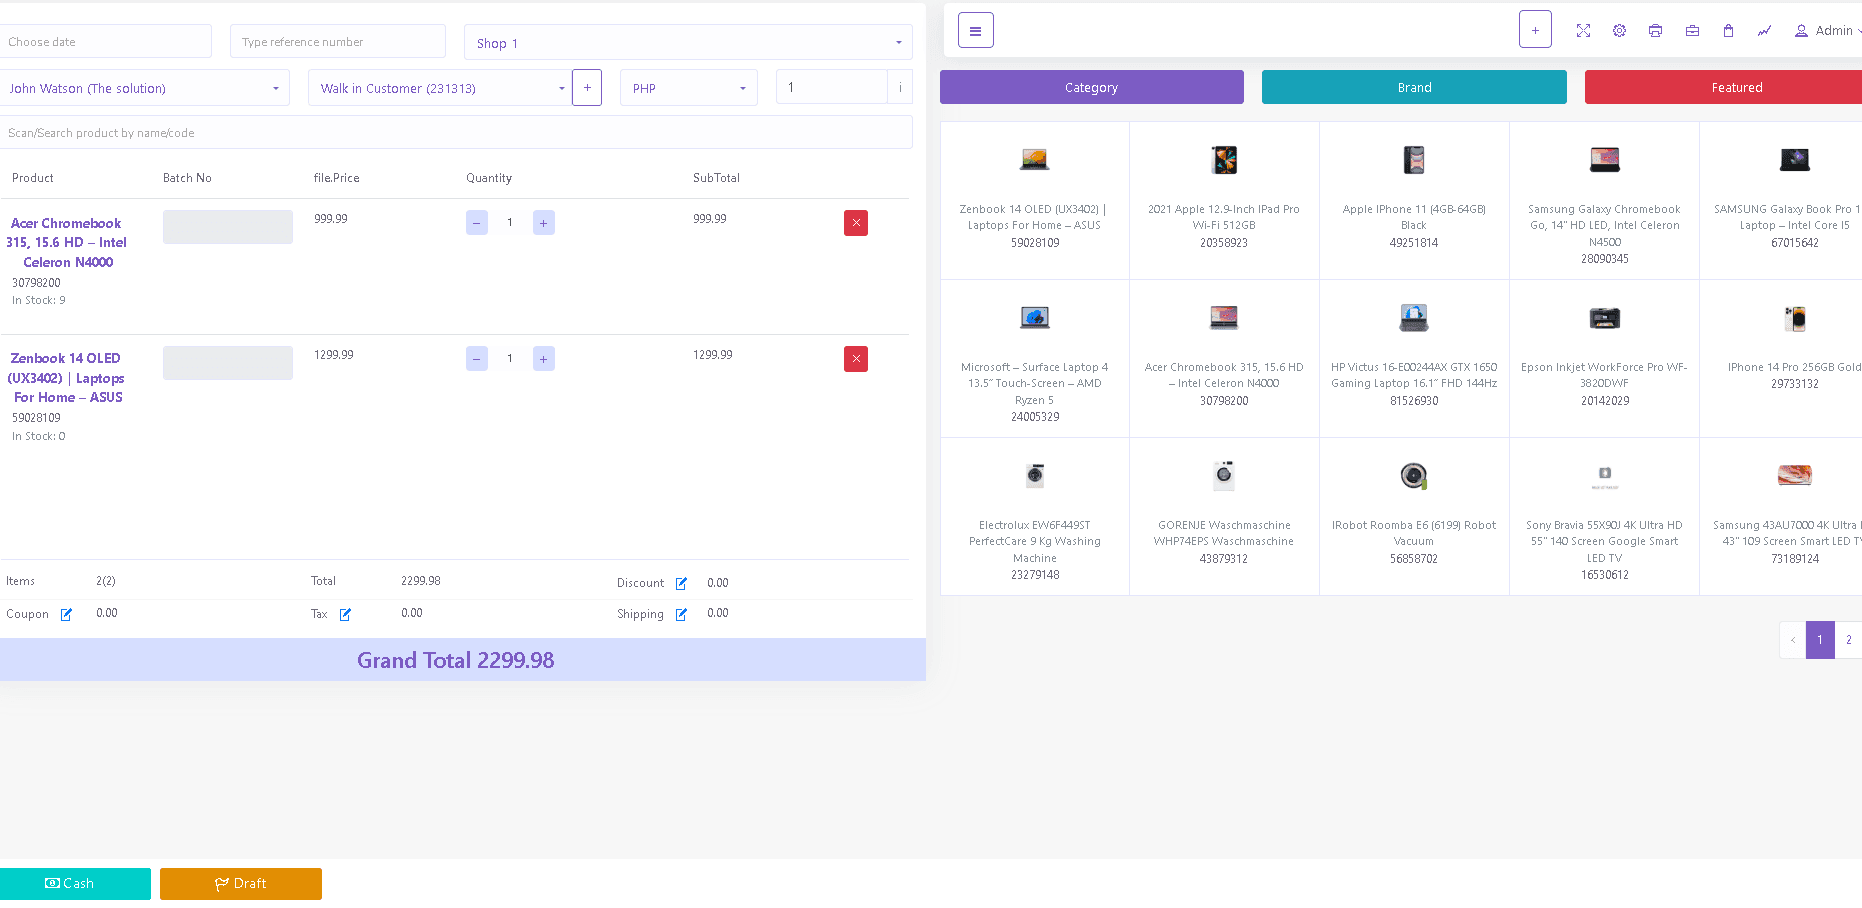Add a new customer with plus button
This screenshot has width=1862, height=908.
click(587, 88)
